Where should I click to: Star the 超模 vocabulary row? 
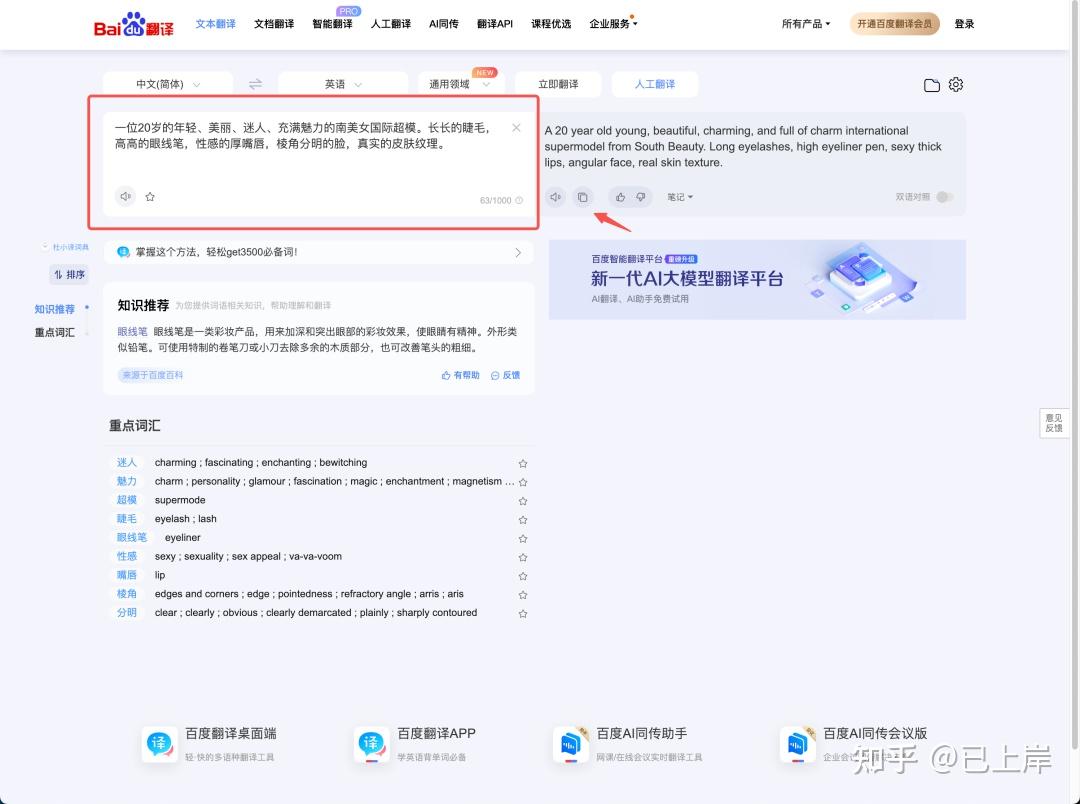(523, 501)
